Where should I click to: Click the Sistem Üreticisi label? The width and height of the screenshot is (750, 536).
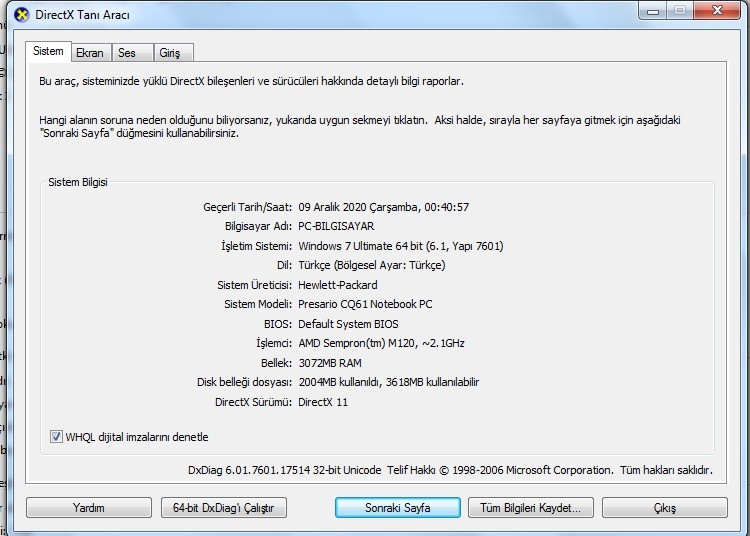click(254, 285)
